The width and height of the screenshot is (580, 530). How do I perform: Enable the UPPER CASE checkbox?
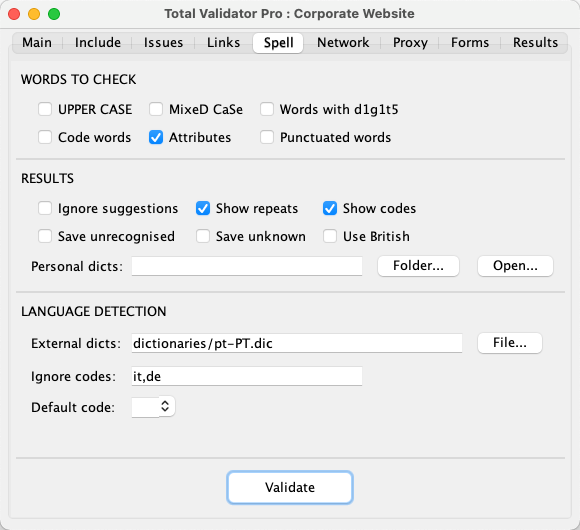click(45, 109)
